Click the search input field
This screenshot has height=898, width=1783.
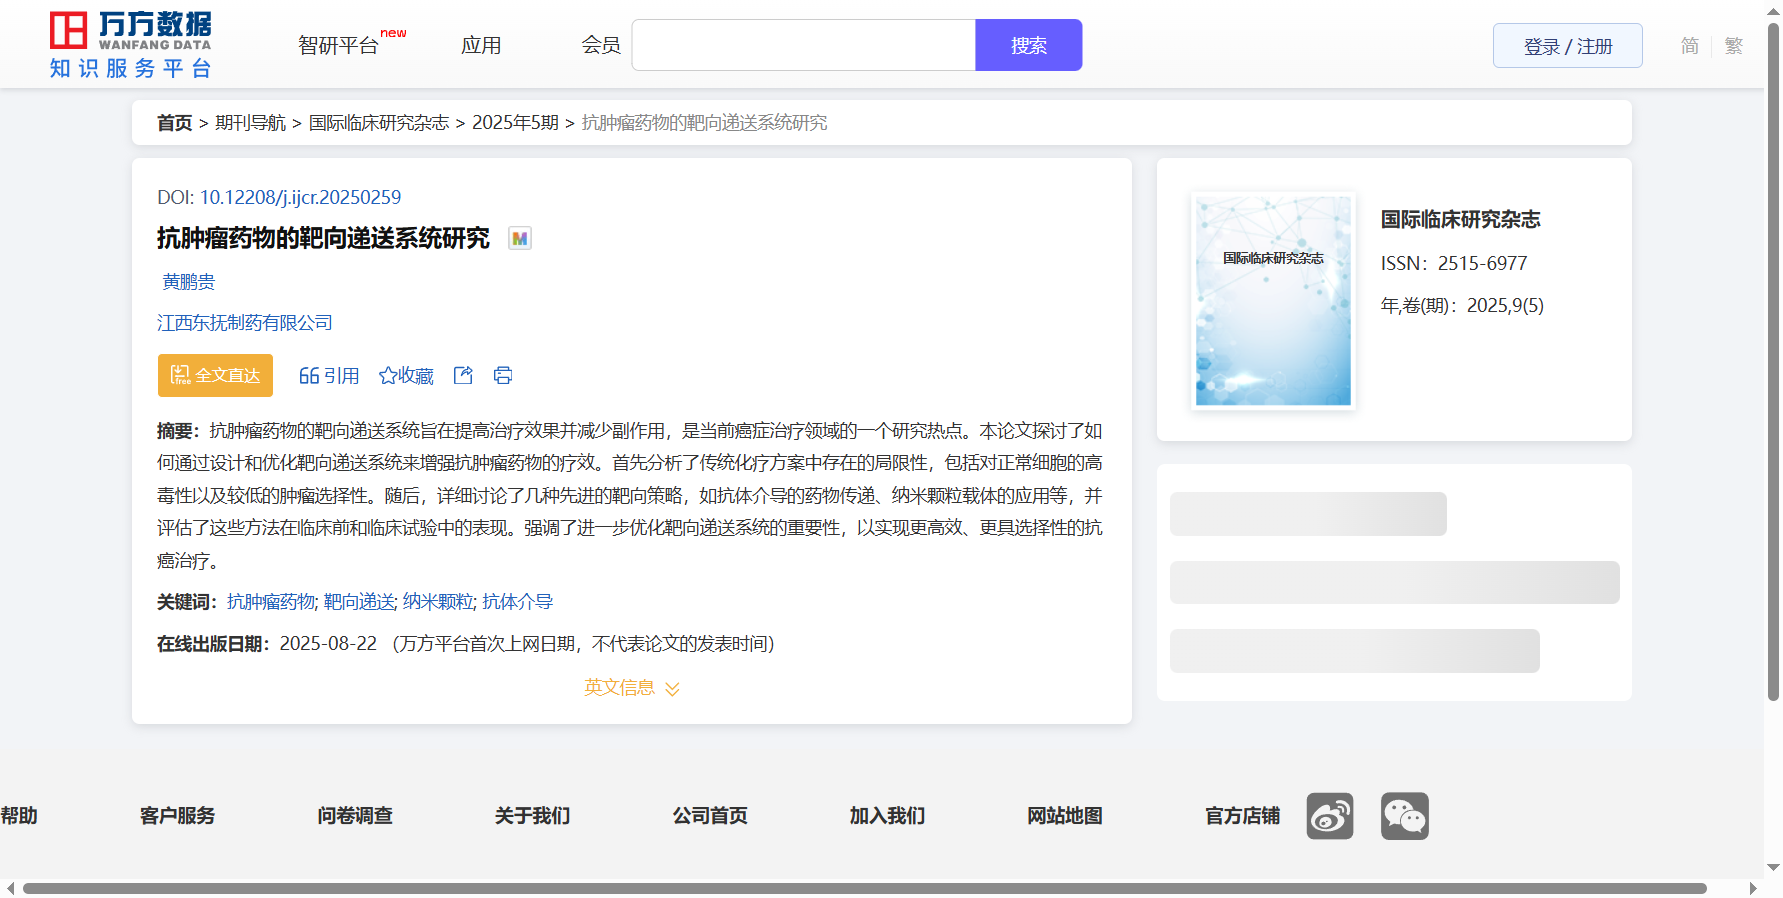[x=803, y=46]
